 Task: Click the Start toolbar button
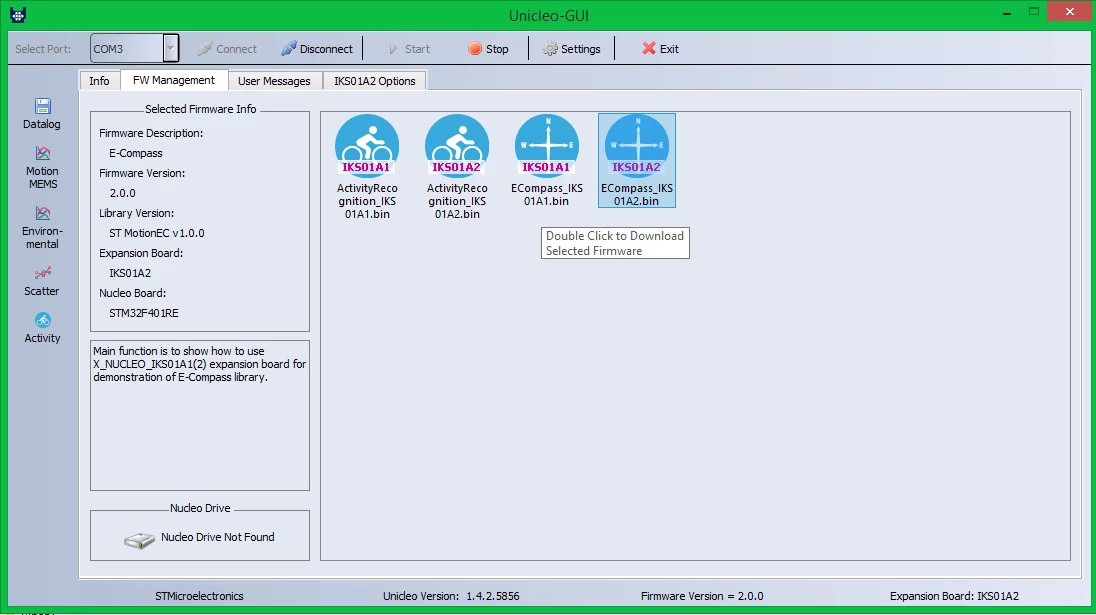[x=409, y=49]
